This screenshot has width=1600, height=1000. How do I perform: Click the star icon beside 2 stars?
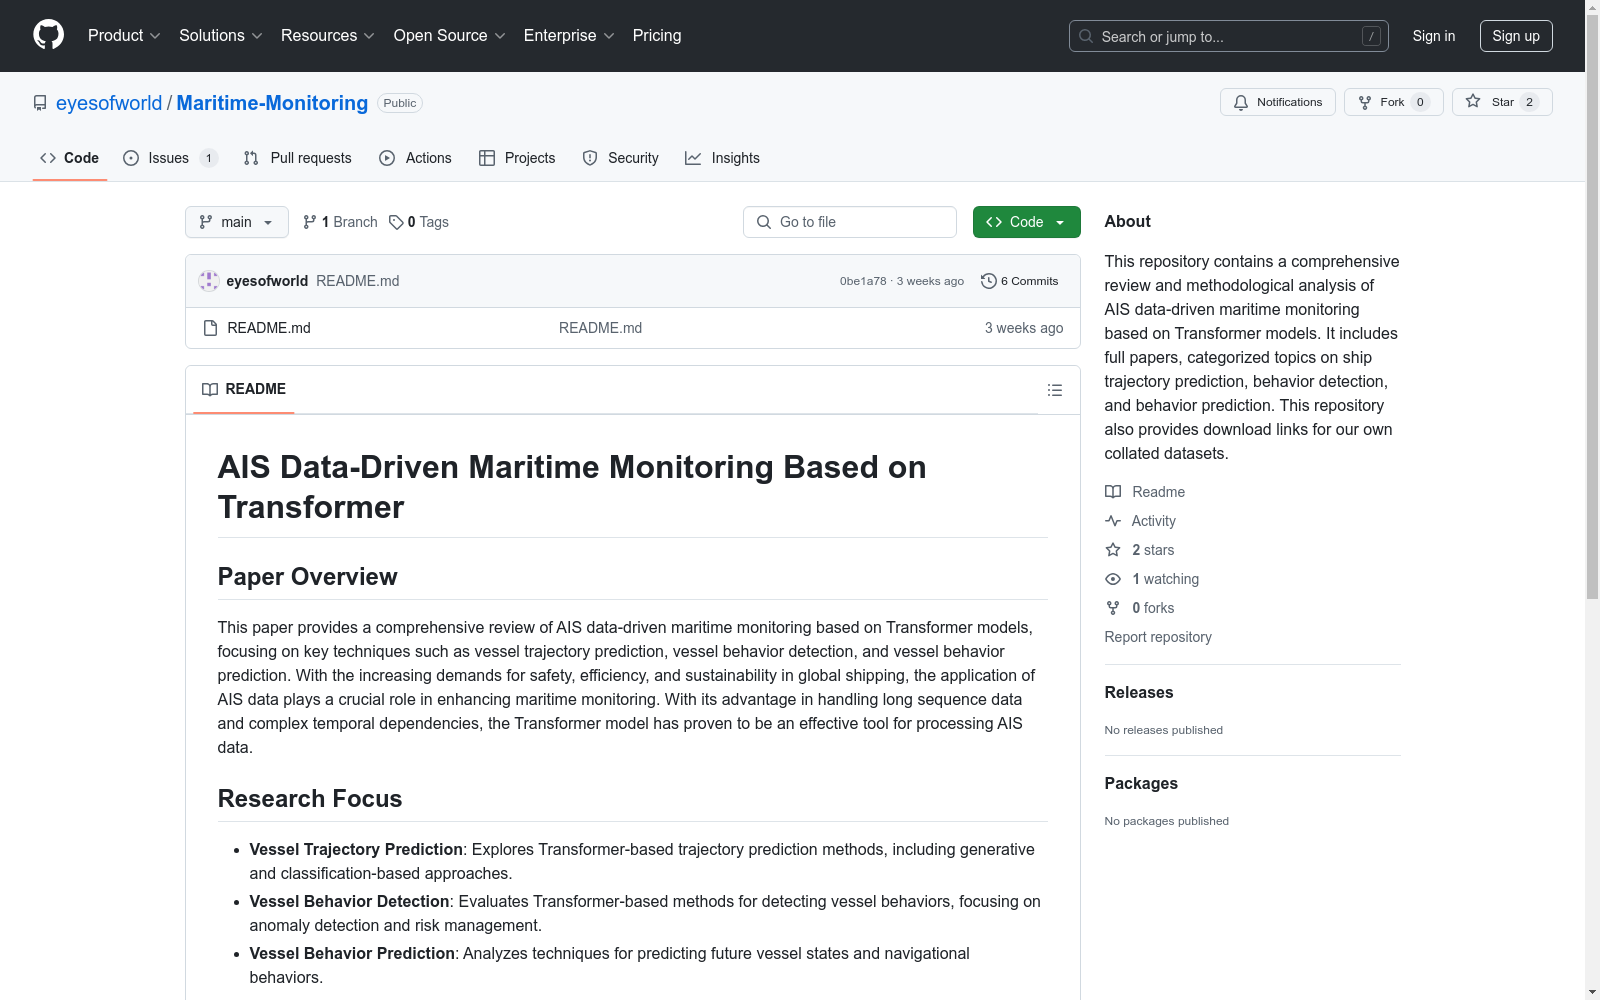(x=1113, y=550)
